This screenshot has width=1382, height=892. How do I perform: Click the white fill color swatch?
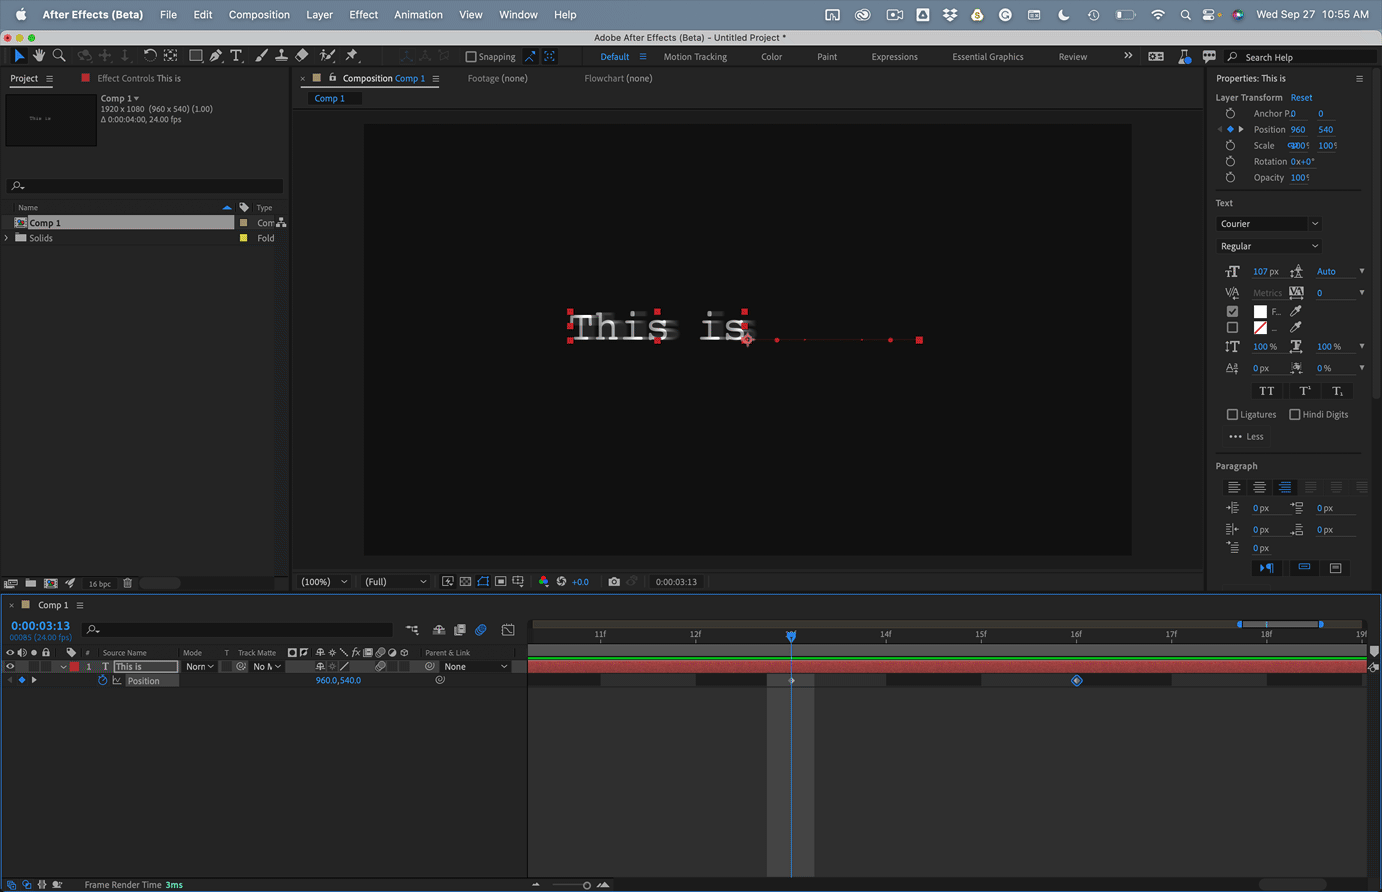click(x=1260, y=311)
